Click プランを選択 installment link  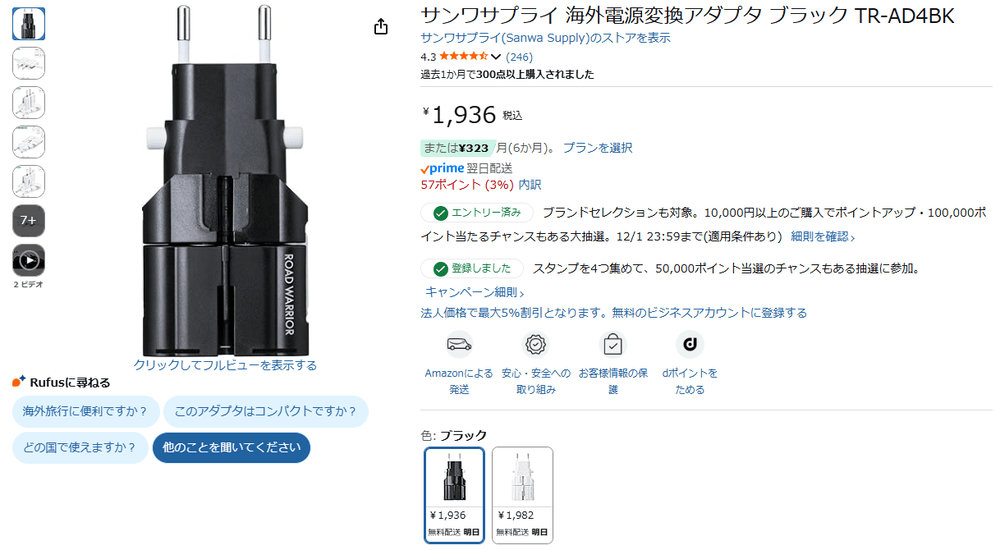click(598, 148)
